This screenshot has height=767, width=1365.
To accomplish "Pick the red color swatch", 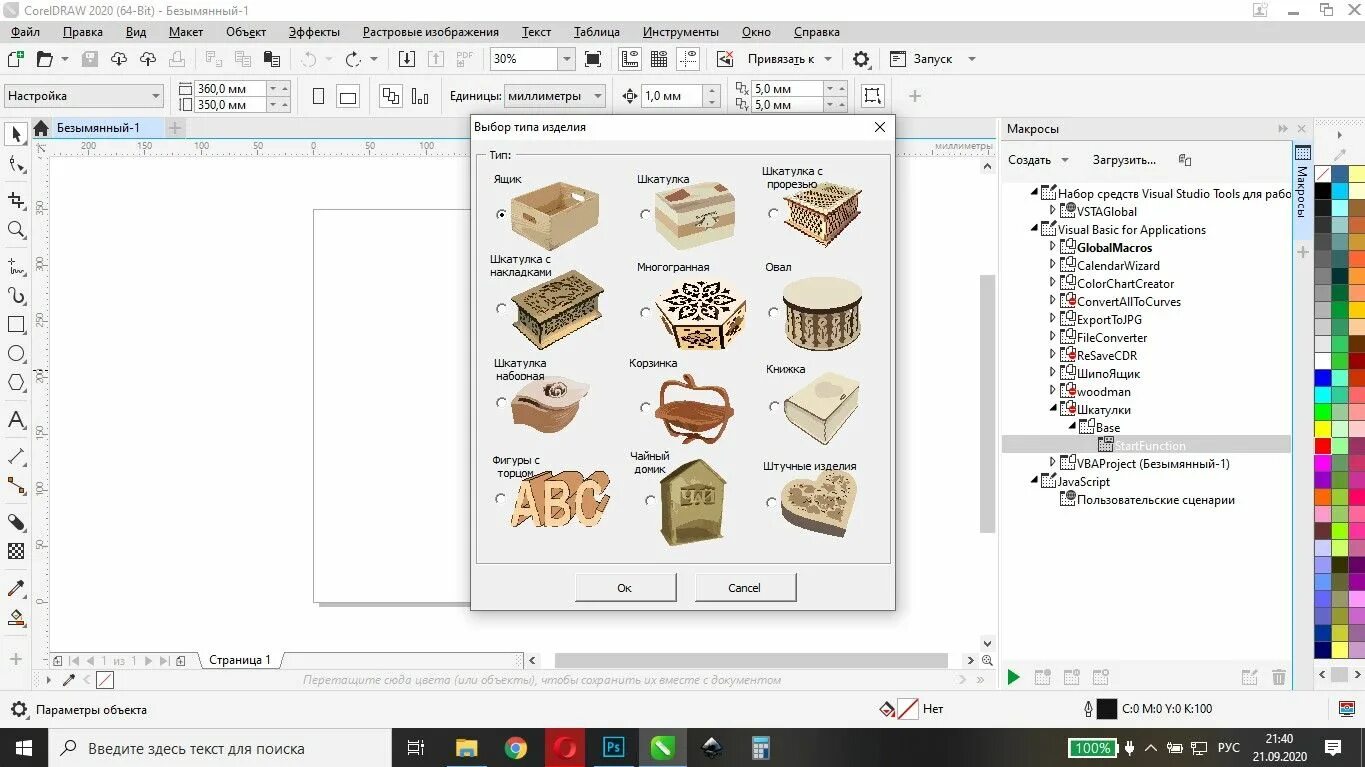I will pos(1323,445).
